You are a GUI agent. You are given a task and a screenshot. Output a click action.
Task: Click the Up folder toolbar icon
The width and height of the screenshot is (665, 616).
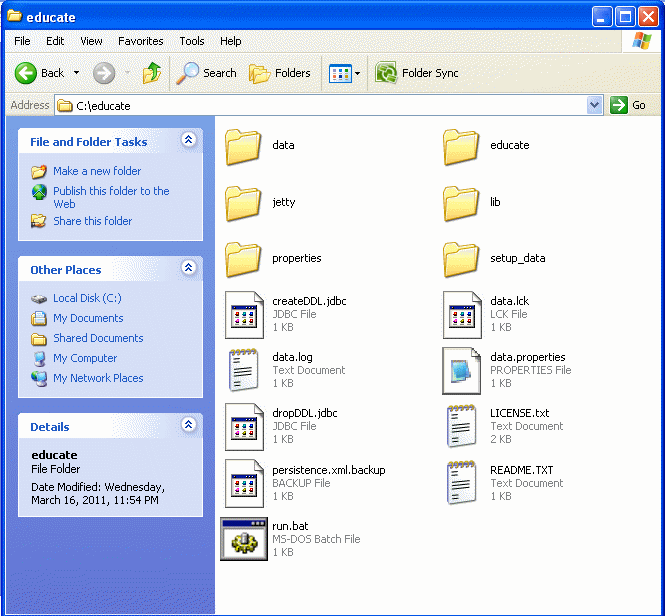coord(152,73)
